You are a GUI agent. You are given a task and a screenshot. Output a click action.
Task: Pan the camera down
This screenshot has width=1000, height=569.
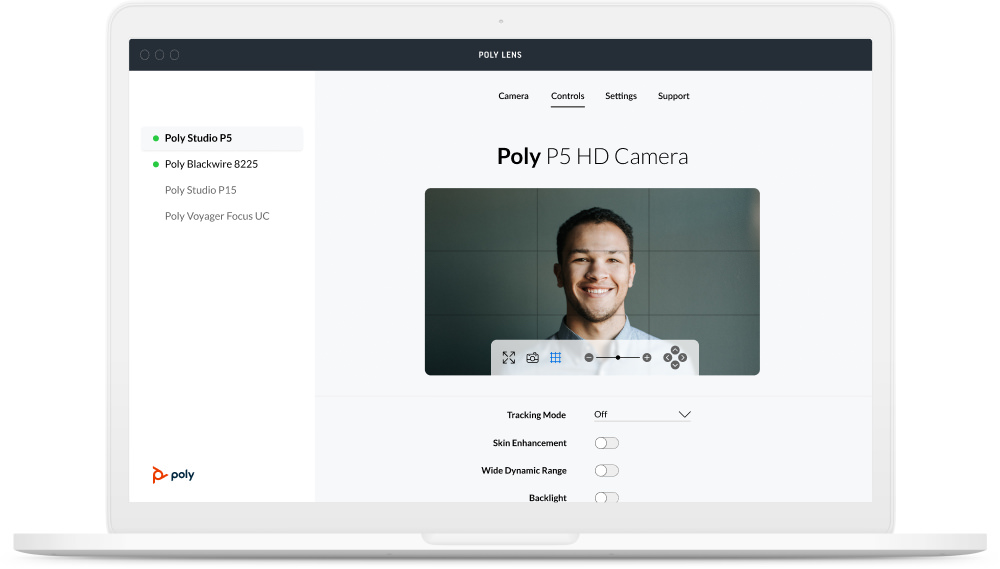coord(675,366)
